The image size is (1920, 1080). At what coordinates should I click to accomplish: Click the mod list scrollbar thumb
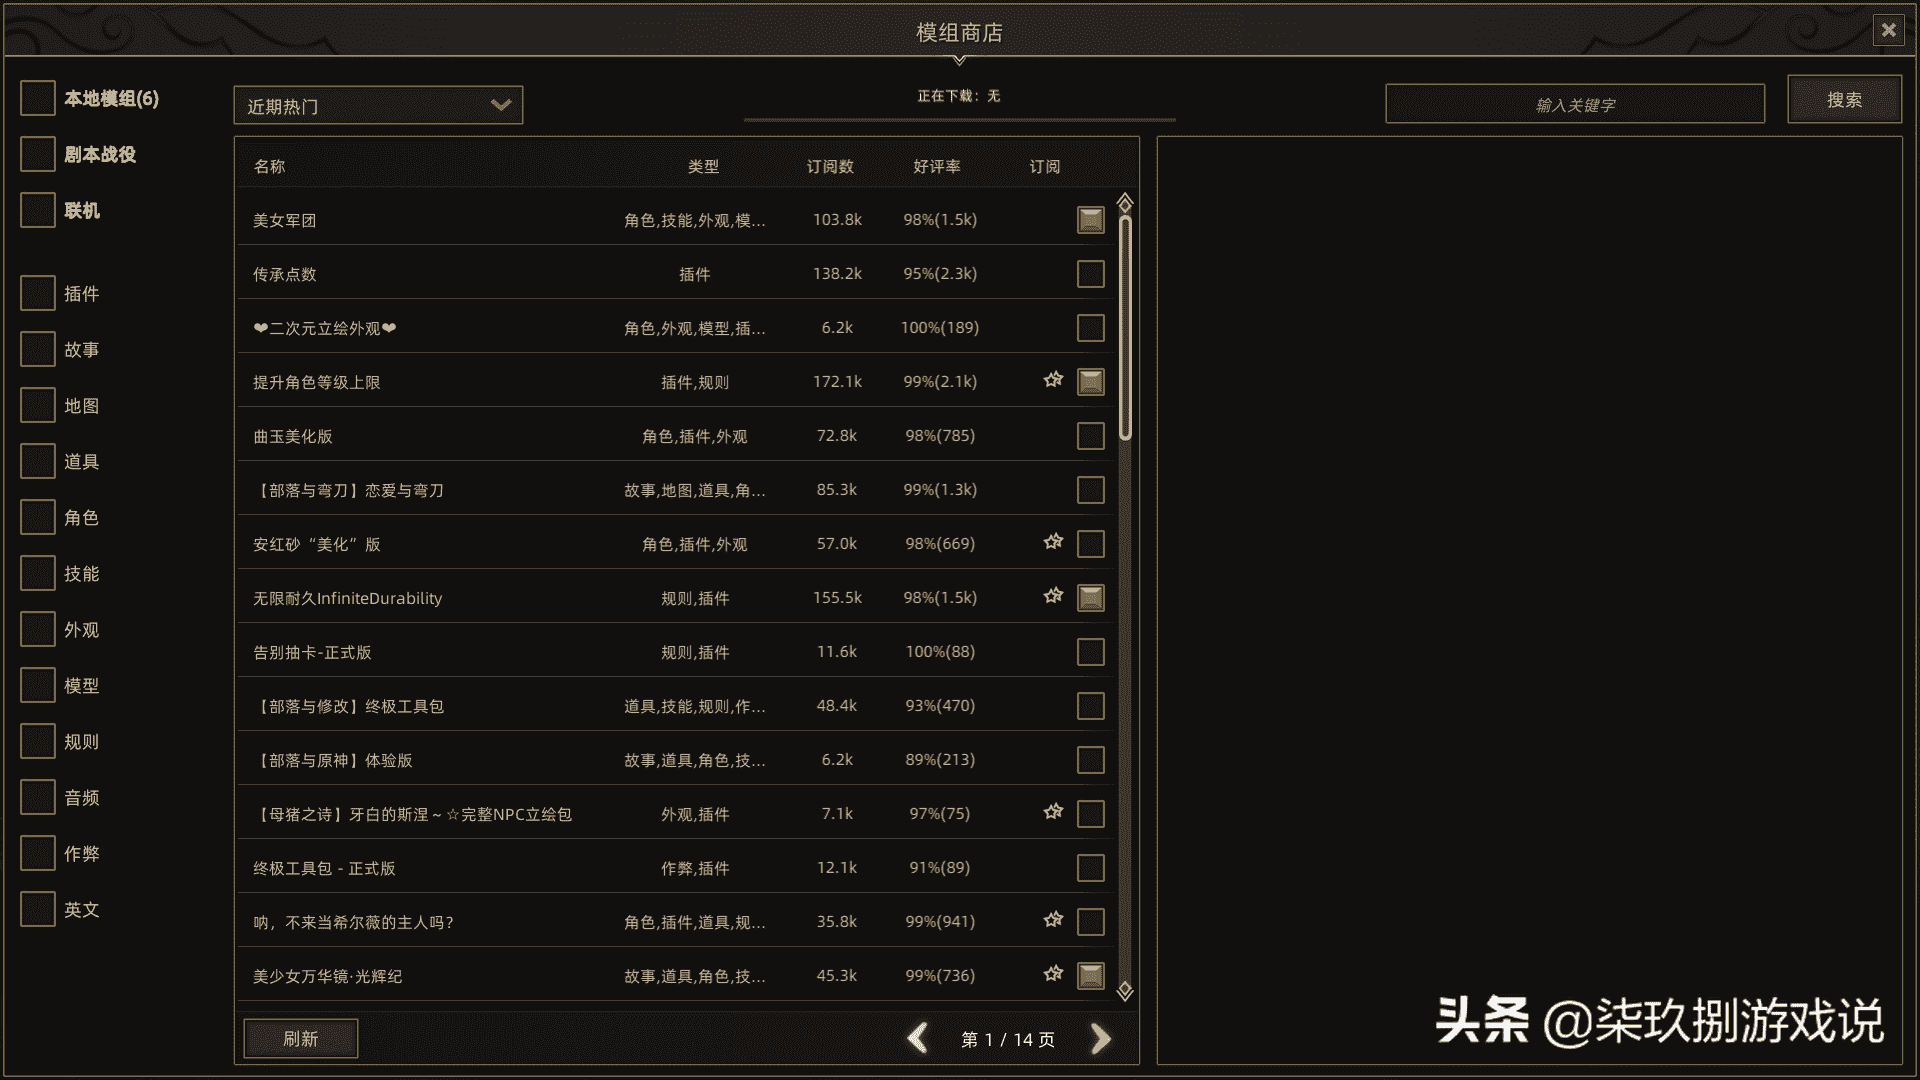click(x=1125, y=328)
